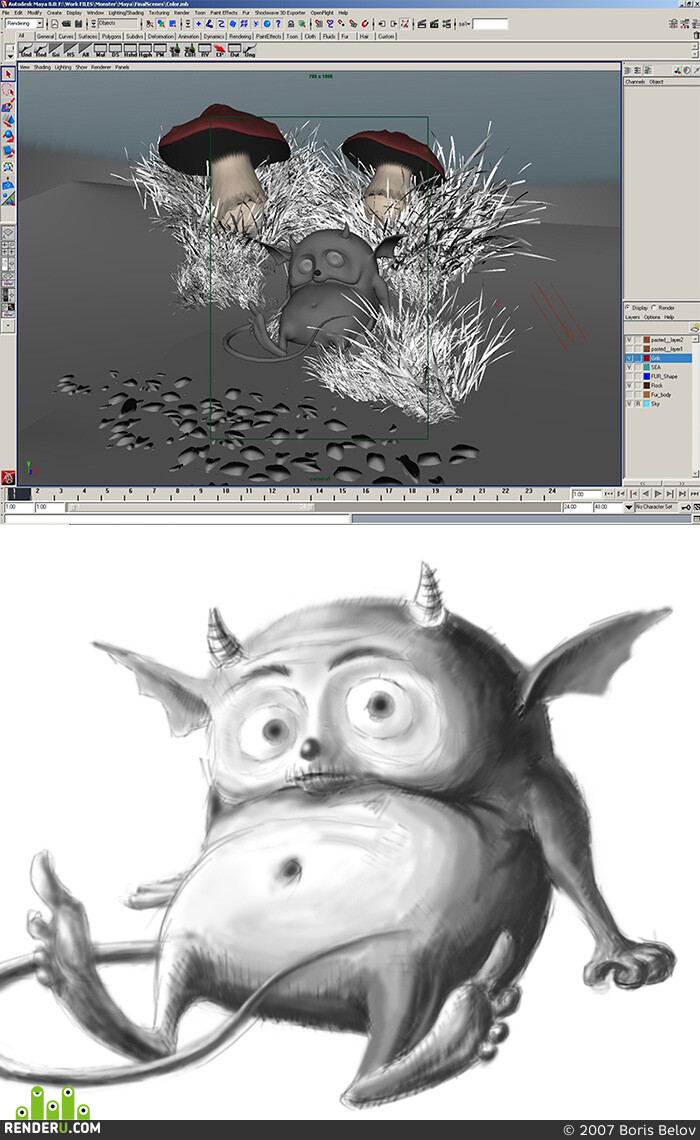Open animation preferences icon by character set
This screenshot has height=1140, width=700.
pos(696,507)
